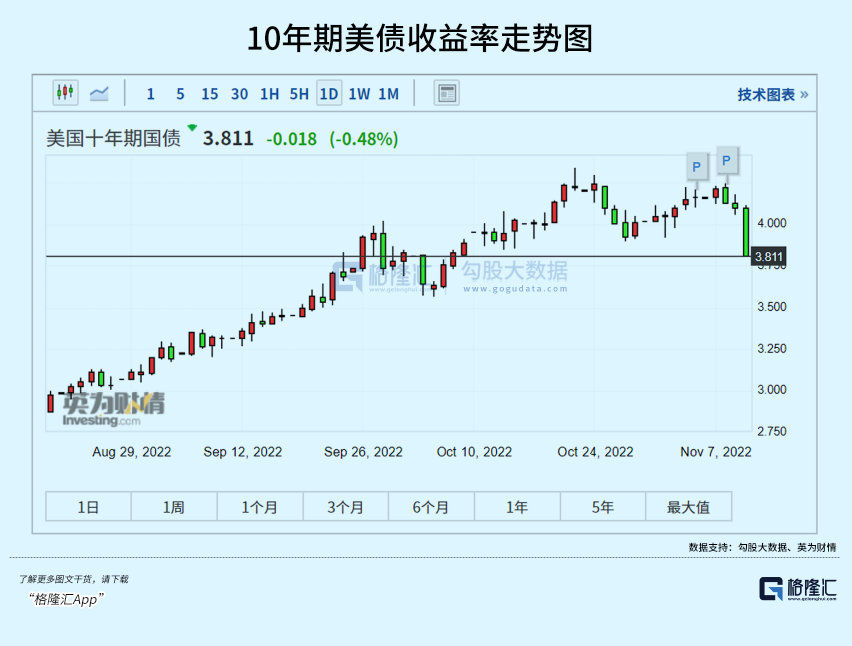
Task: Click the 英为财情 Investing.com watermark logo
Action: 113,409
